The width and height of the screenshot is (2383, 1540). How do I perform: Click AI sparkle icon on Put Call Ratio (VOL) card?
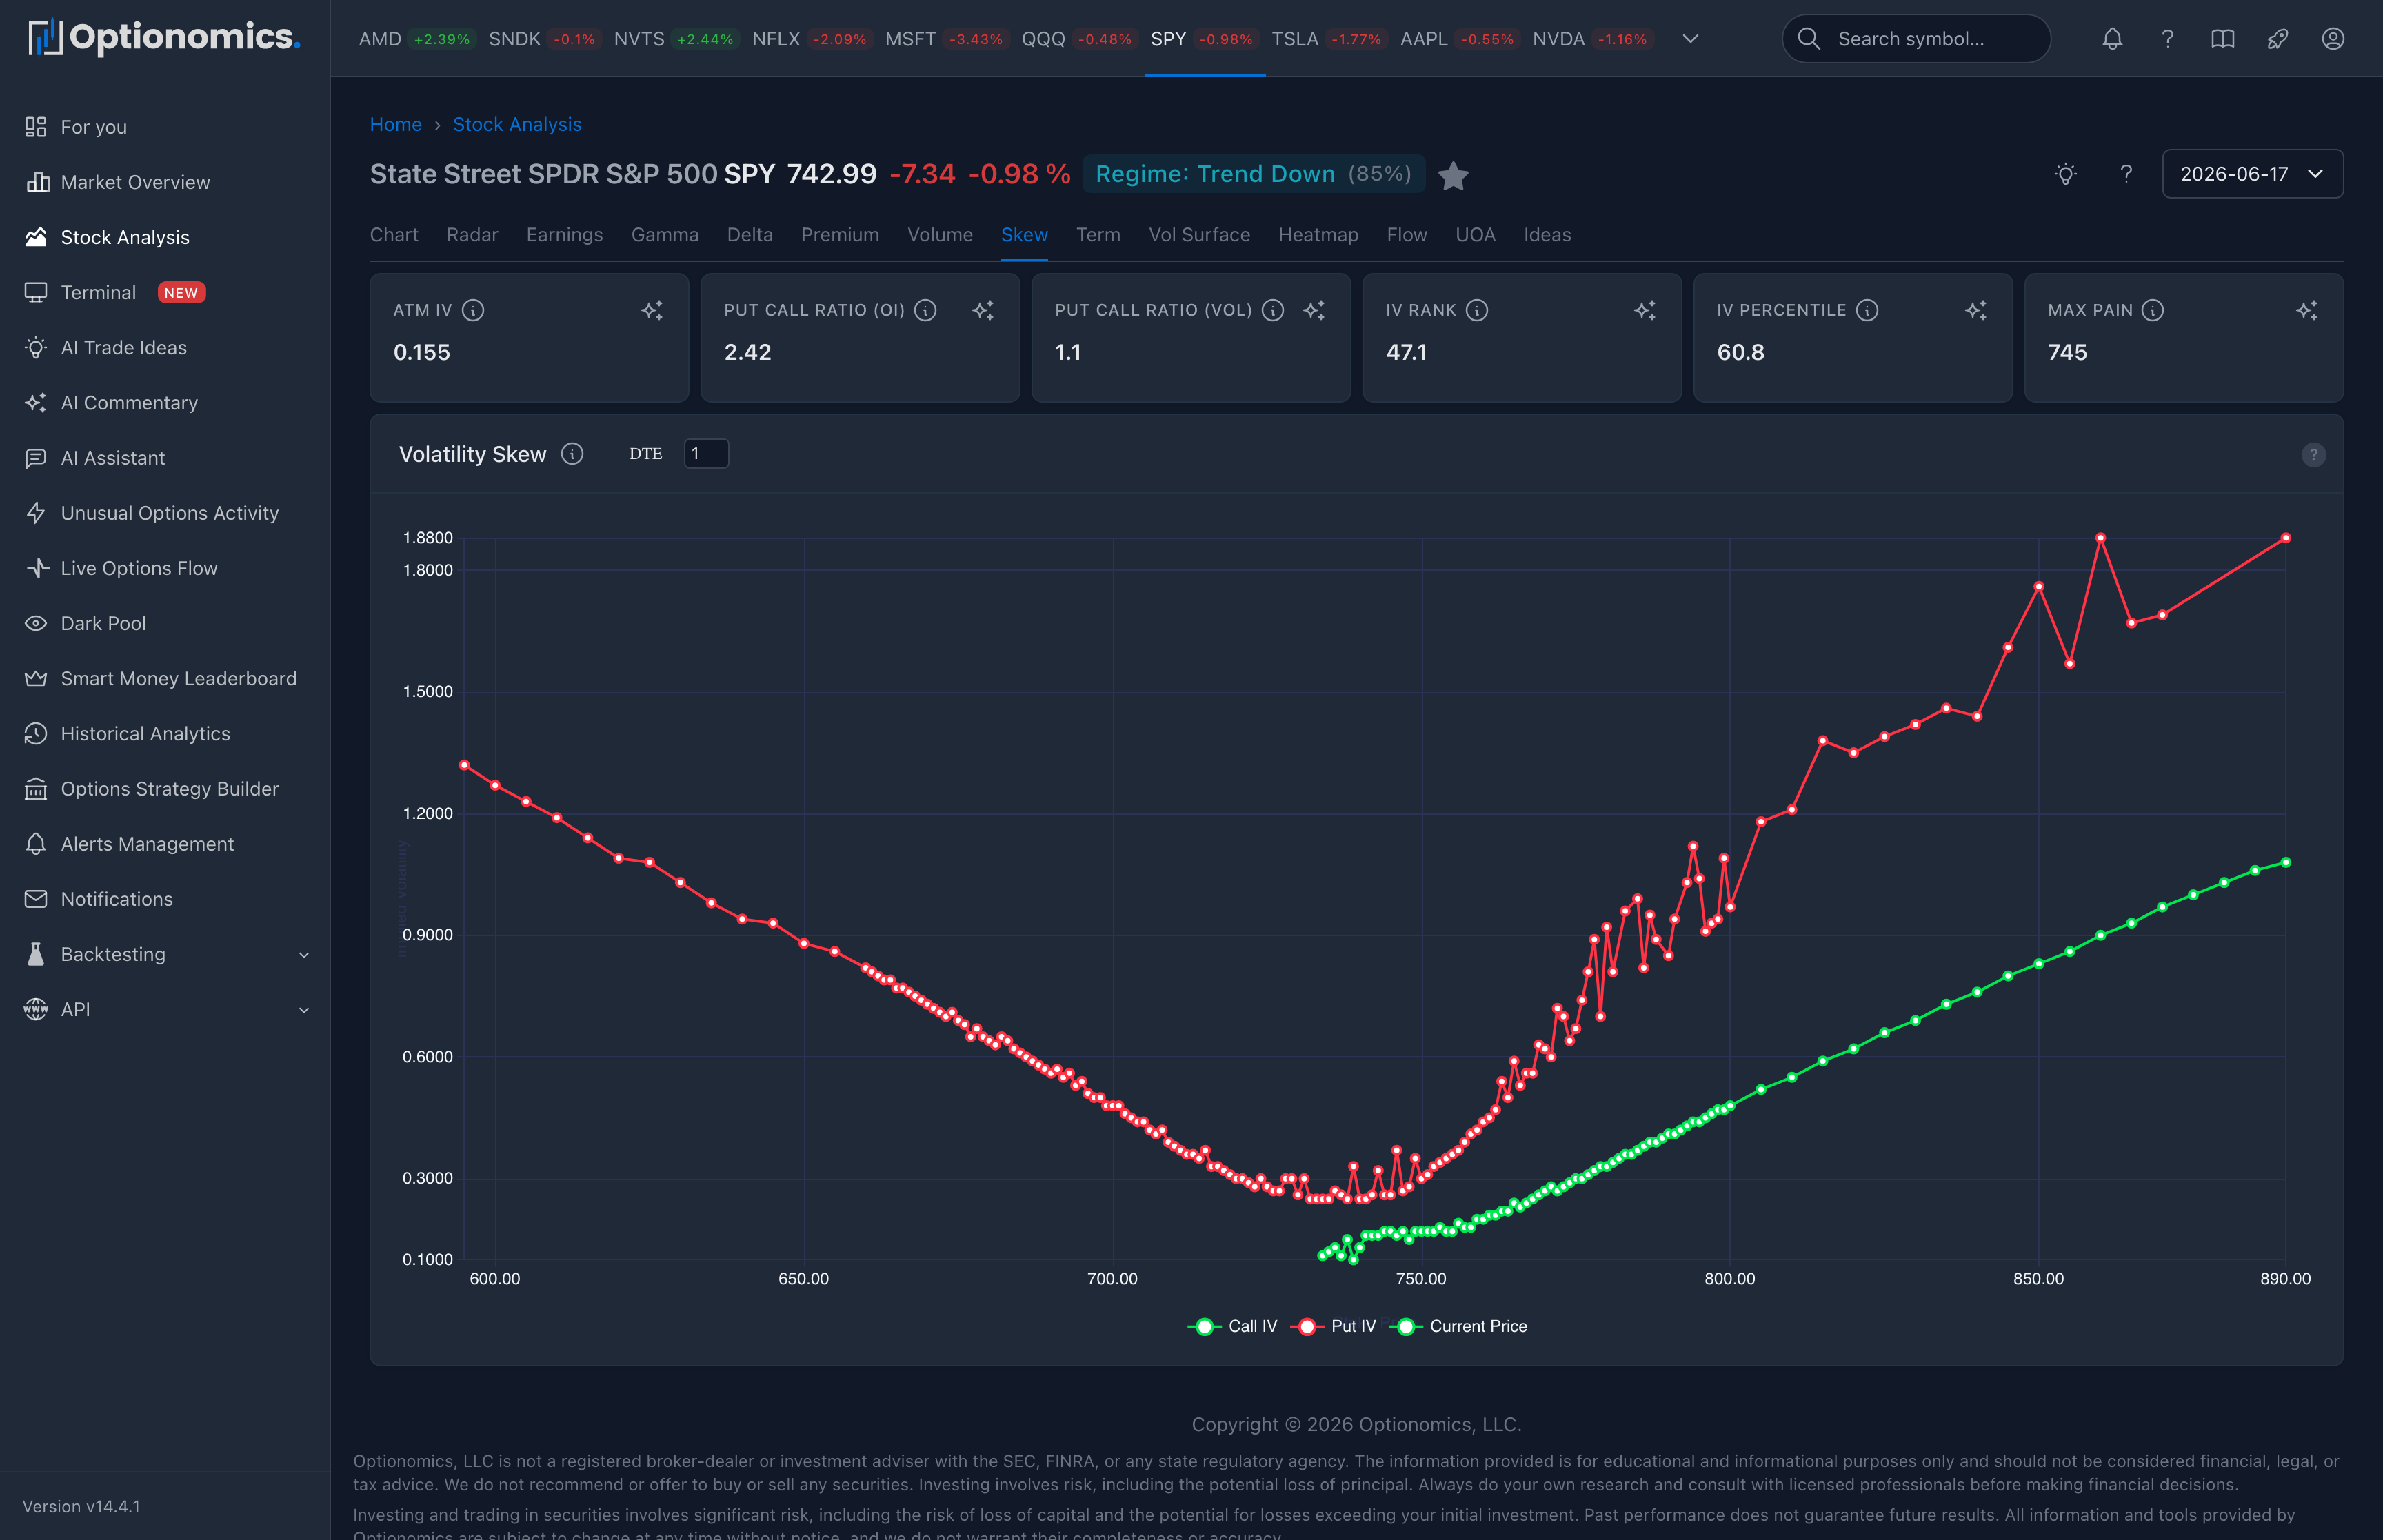click(1314, 310)
